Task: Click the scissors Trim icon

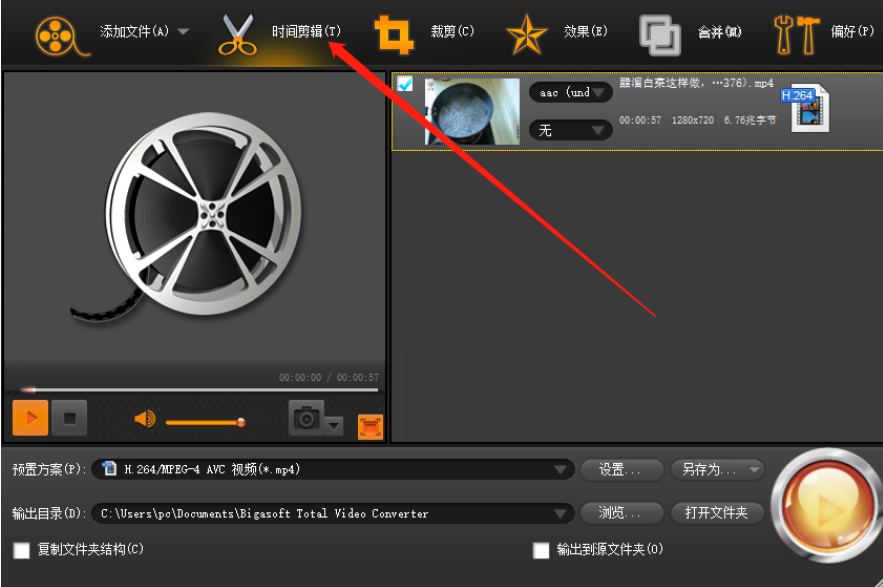Action: click(237, 35)
